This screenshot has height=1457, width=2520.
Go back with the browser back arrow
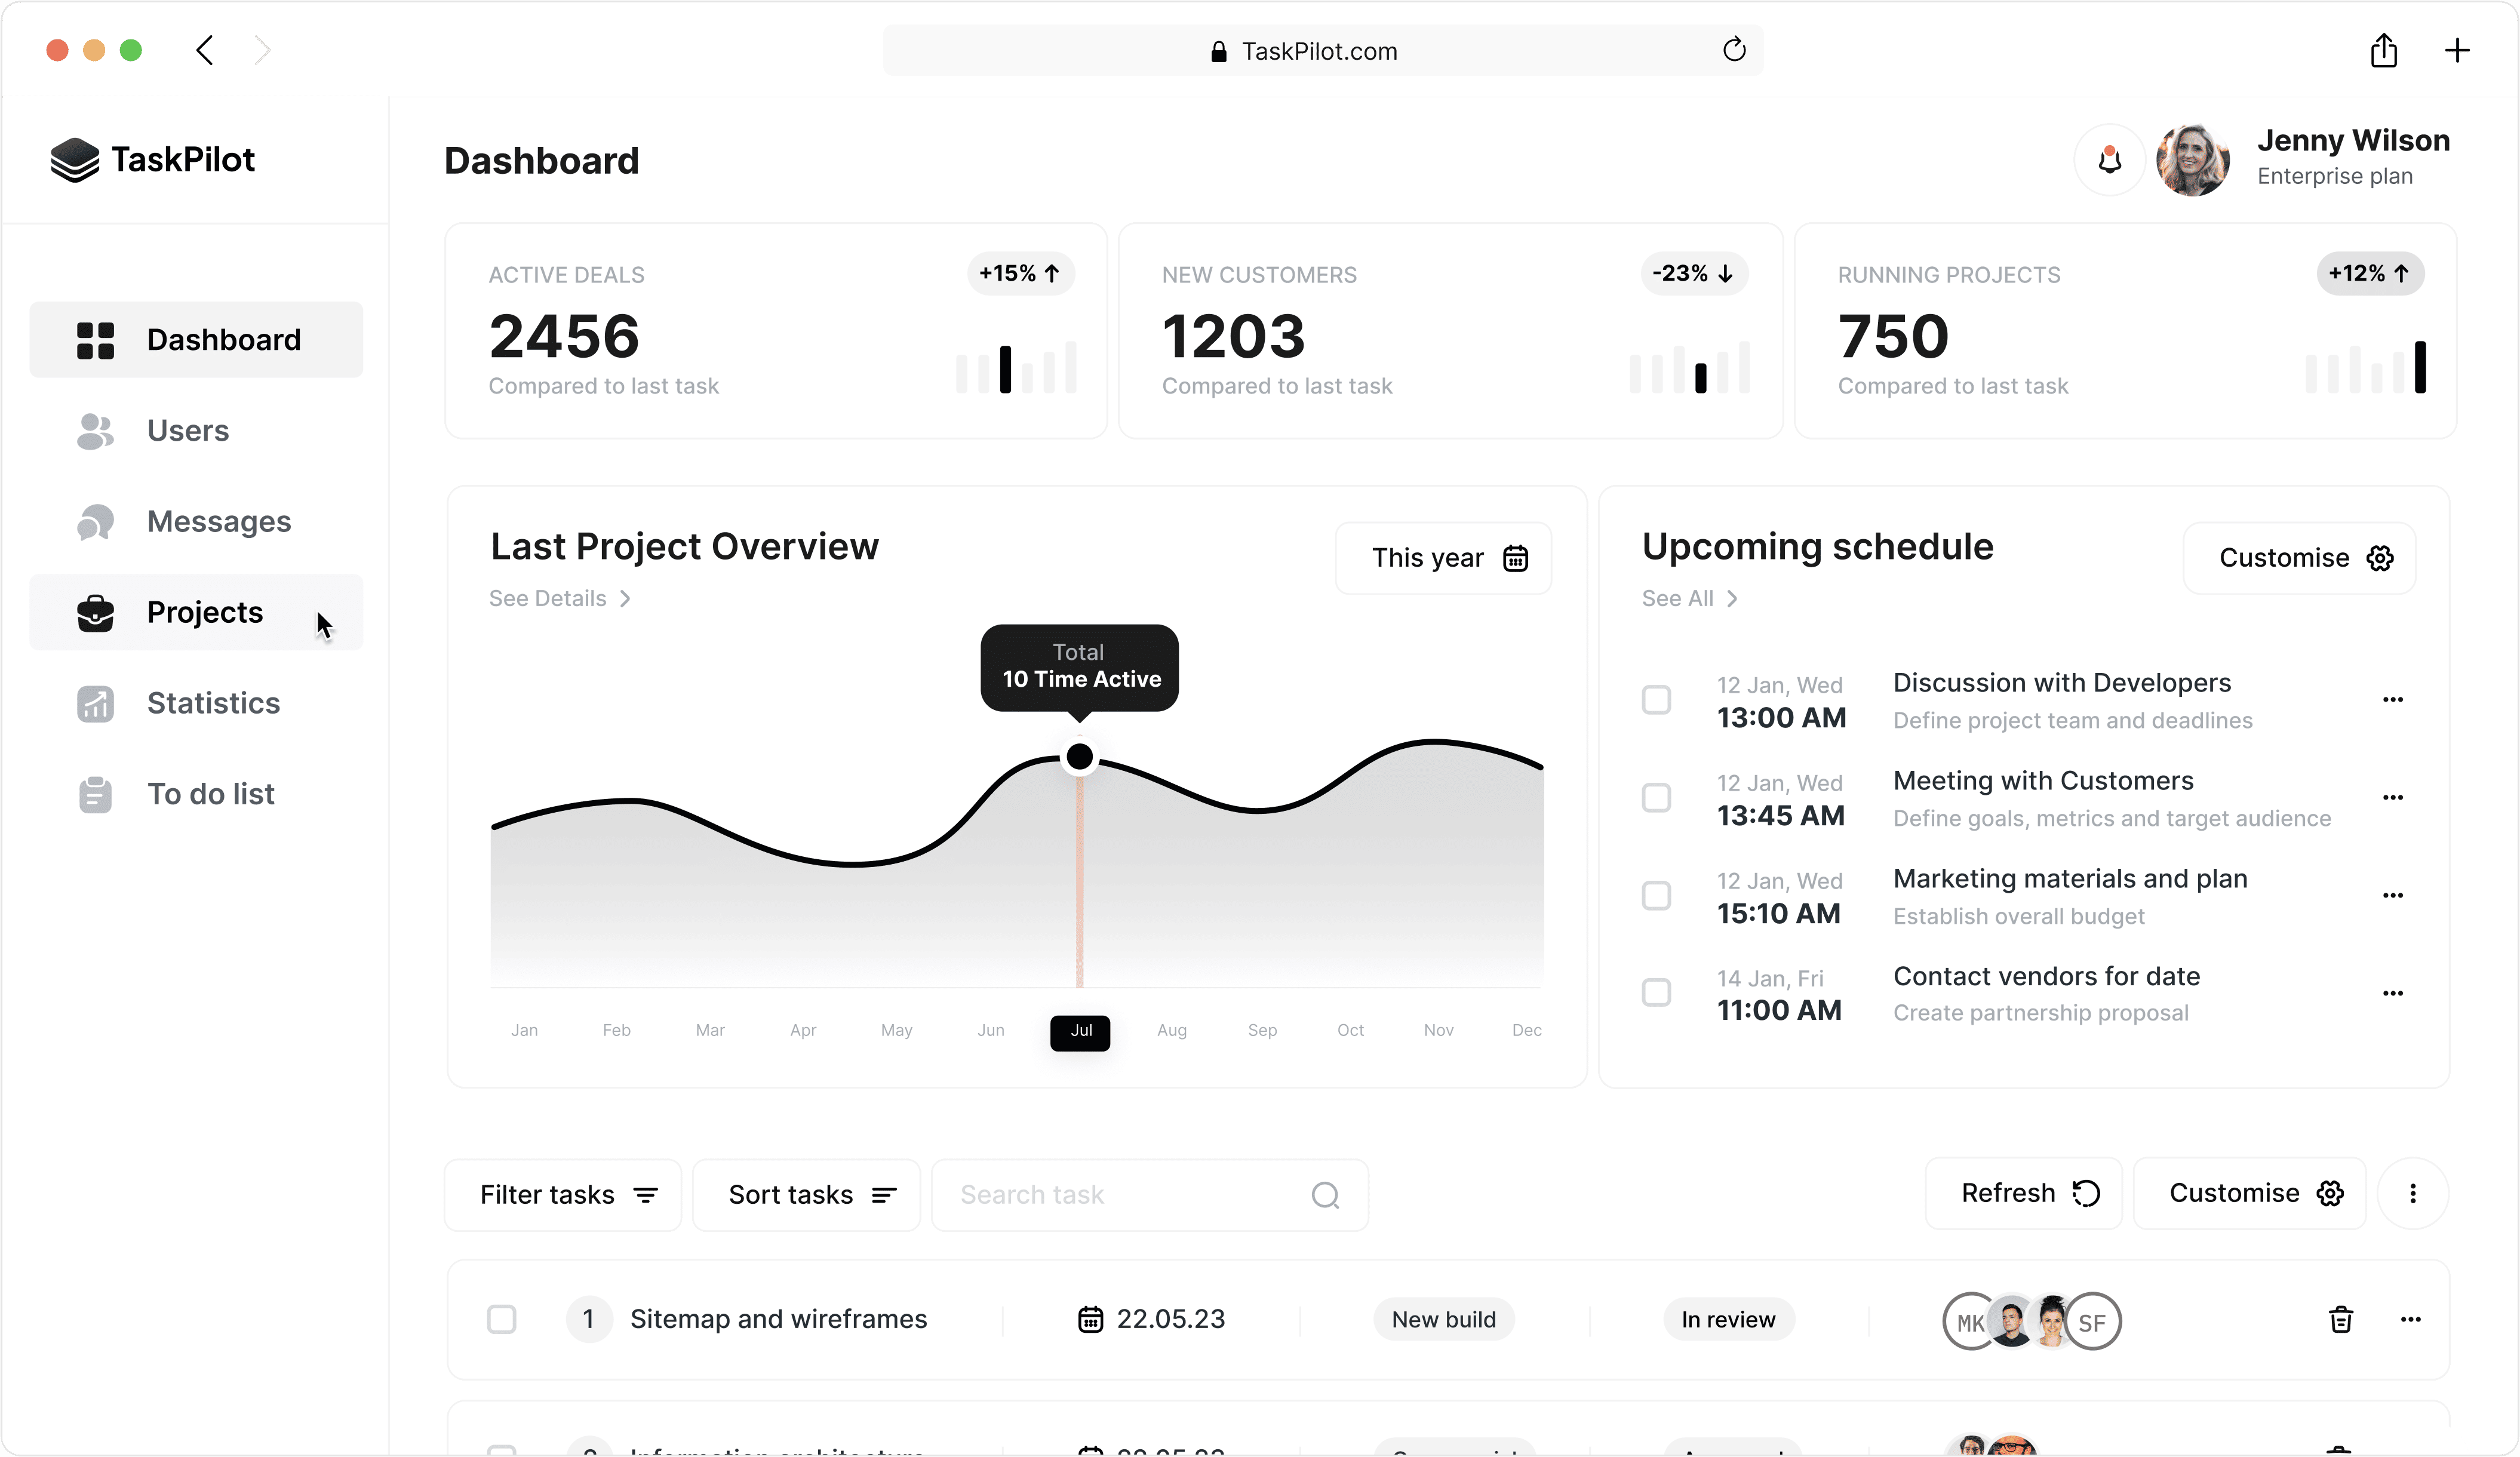coord(205,50)
